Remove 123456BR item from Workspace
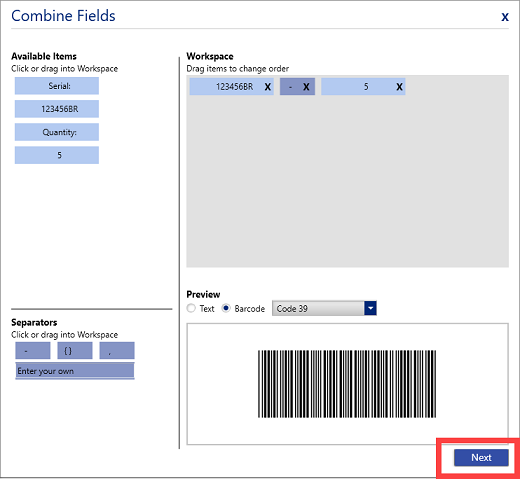 pyautogui.click(x=267, y=87)
